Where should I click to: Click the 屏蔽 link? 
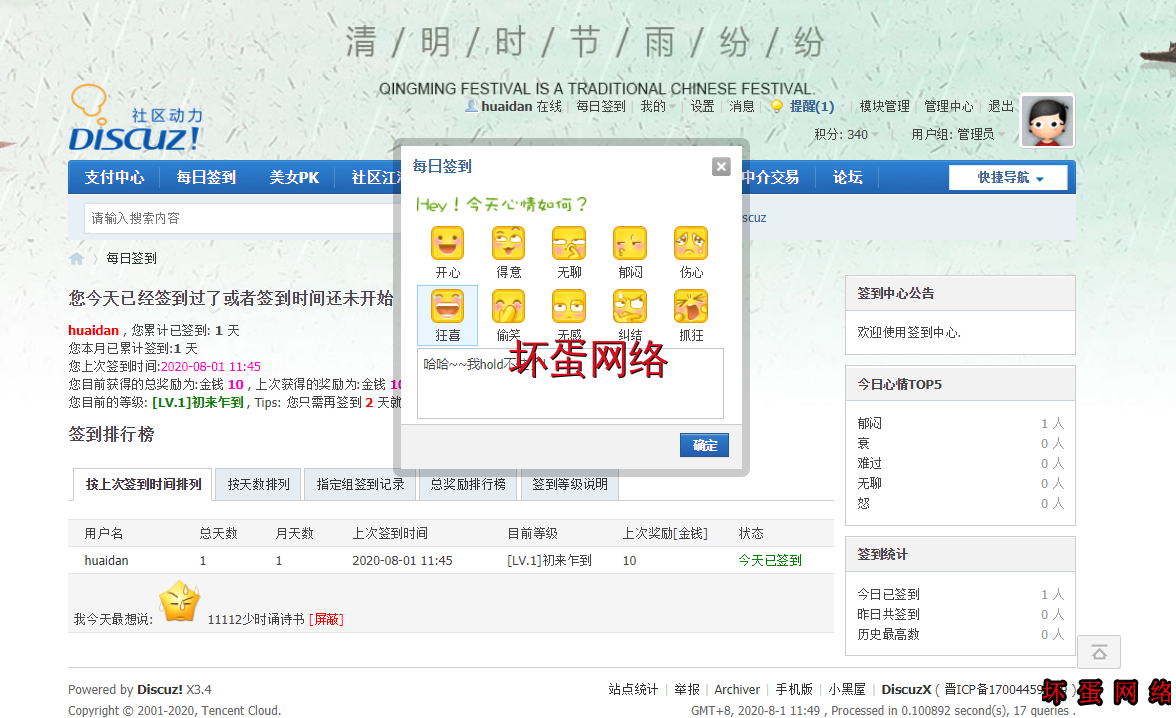click(326, 620)
